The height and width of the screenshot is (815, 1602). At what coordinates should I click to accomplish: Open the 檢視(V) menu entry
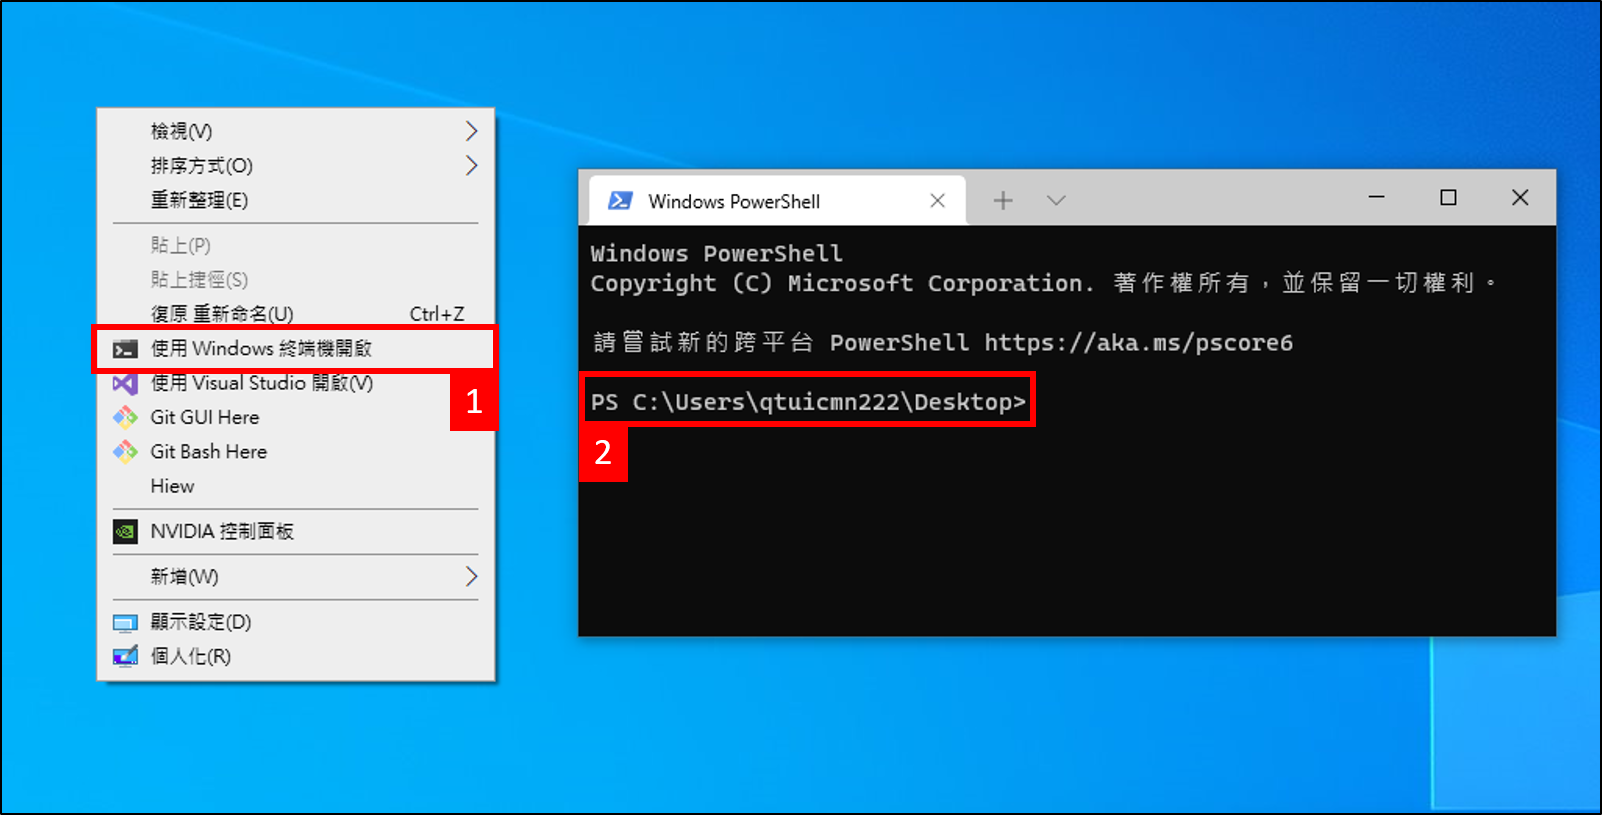point(296,131)
